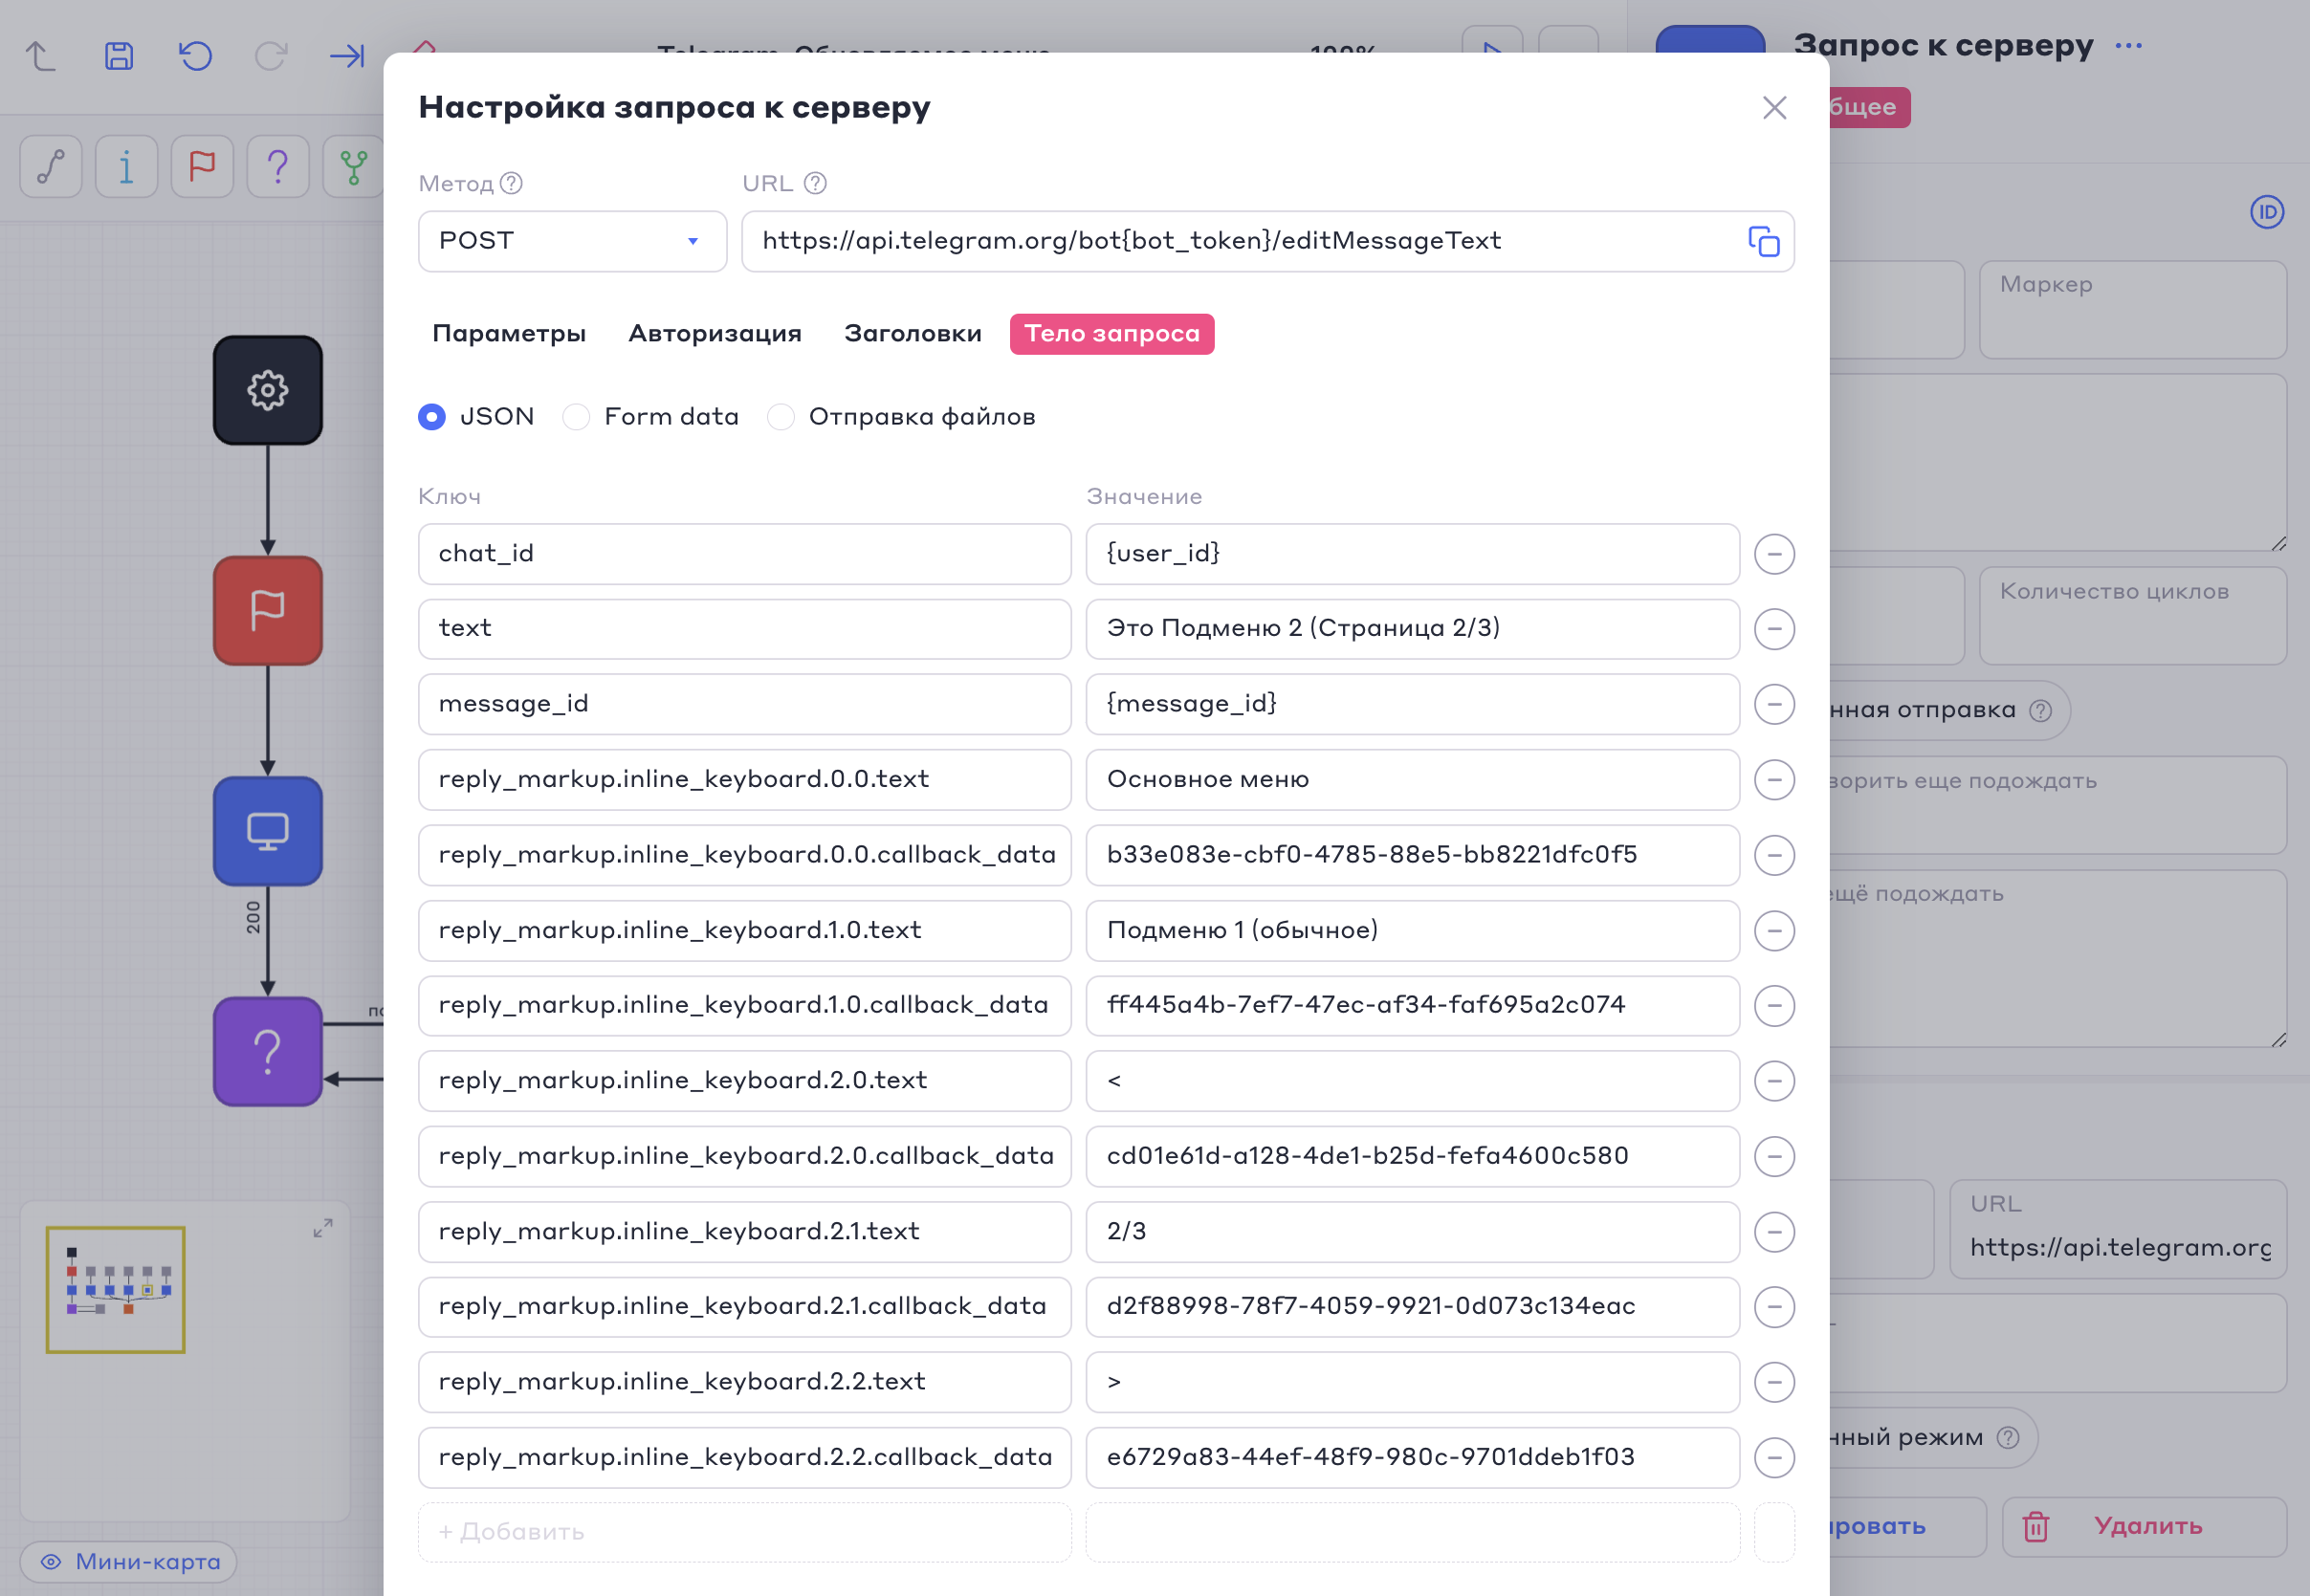Click the + Добавить key field
Screen dimensions: 2310x1596
point(745,1532)
